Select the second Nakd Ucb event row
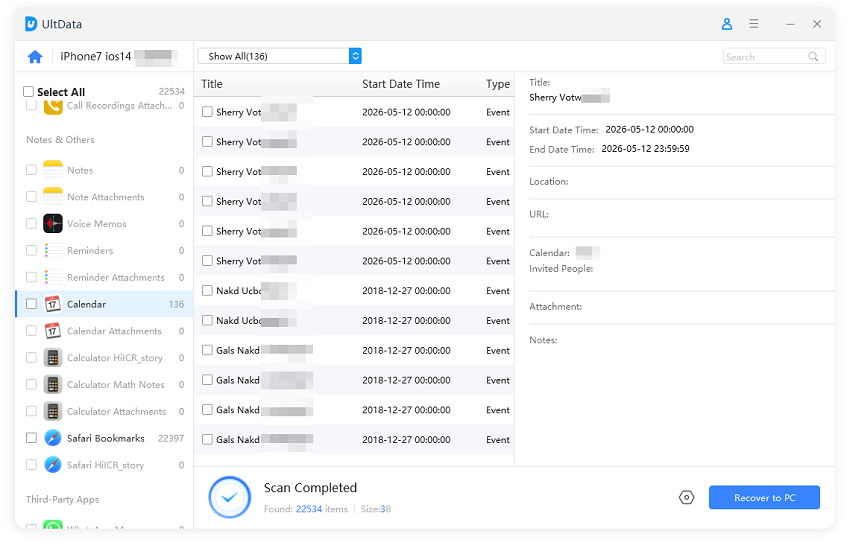Viewport: 850px width, 551px height. point(354,321)
